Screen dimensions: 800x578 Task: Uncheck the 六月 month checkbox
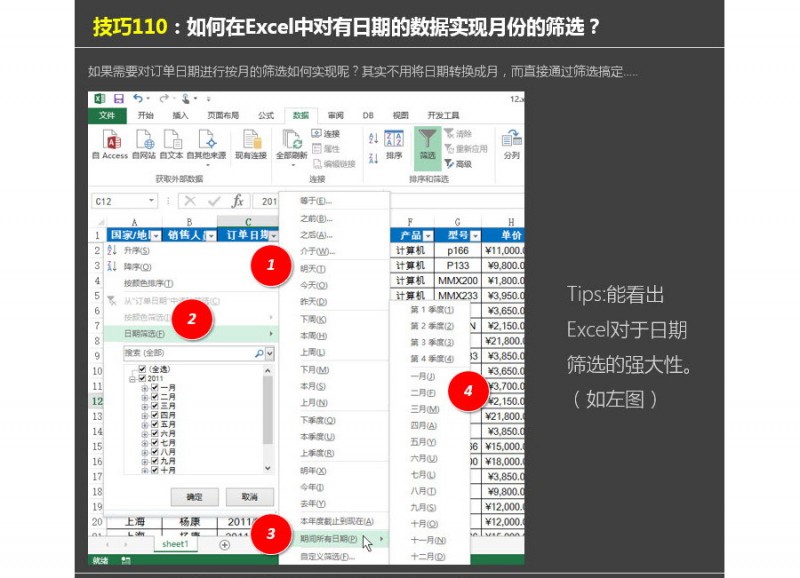pyautogui.click(x=155, y=434)
